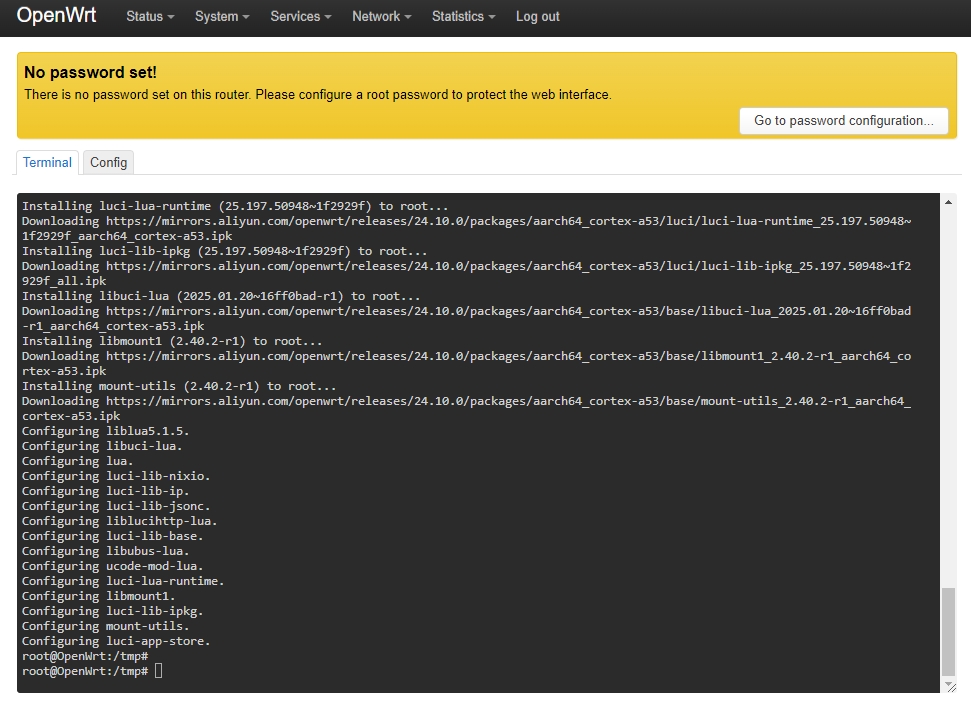Viewport: 971px width, 717px height.
Task: Click the terminal scrollbar thumb
Action: [x=948, y=632]
